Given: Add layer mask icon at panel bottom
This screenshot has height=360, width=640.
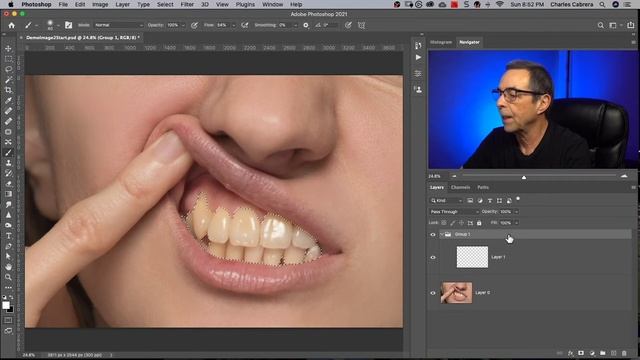Looking at the screenshot, I should point(581,353).
